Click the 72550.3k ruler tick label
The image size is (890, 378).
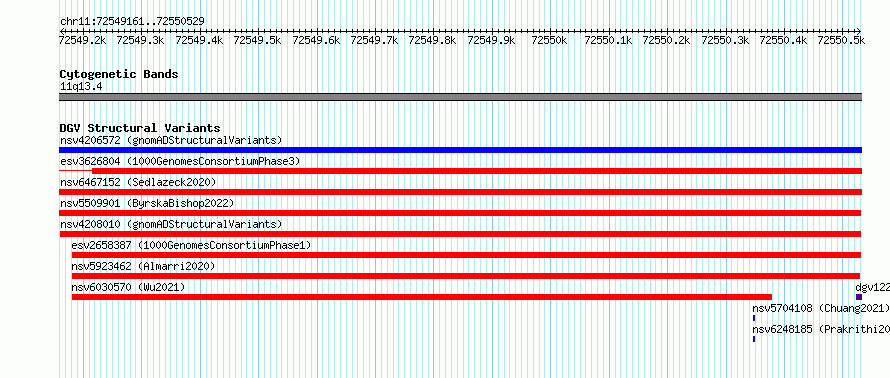pyautogui.click(x=725, y=40)
